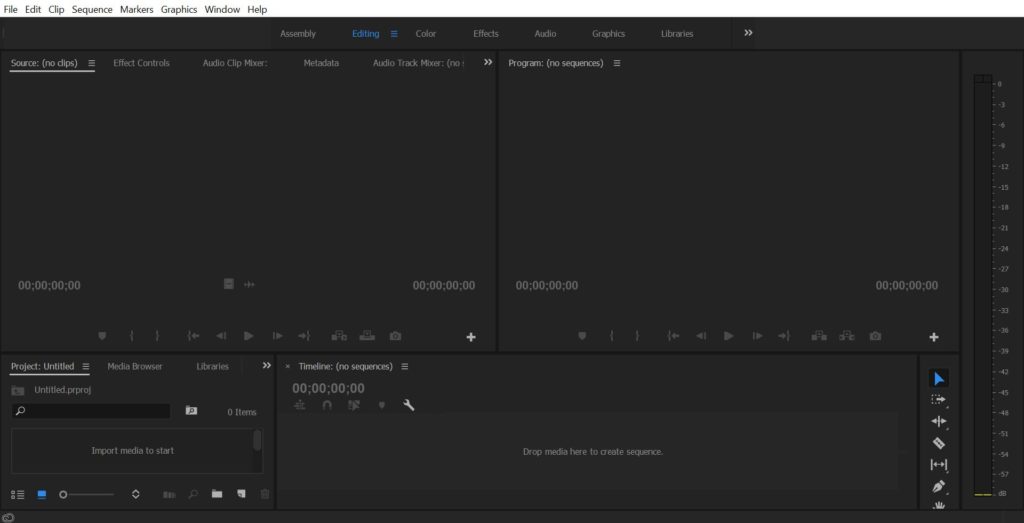This screenshot has height=523, width=1024.
Task: Open Timeline display settings wrench
Action: (408, 405)
